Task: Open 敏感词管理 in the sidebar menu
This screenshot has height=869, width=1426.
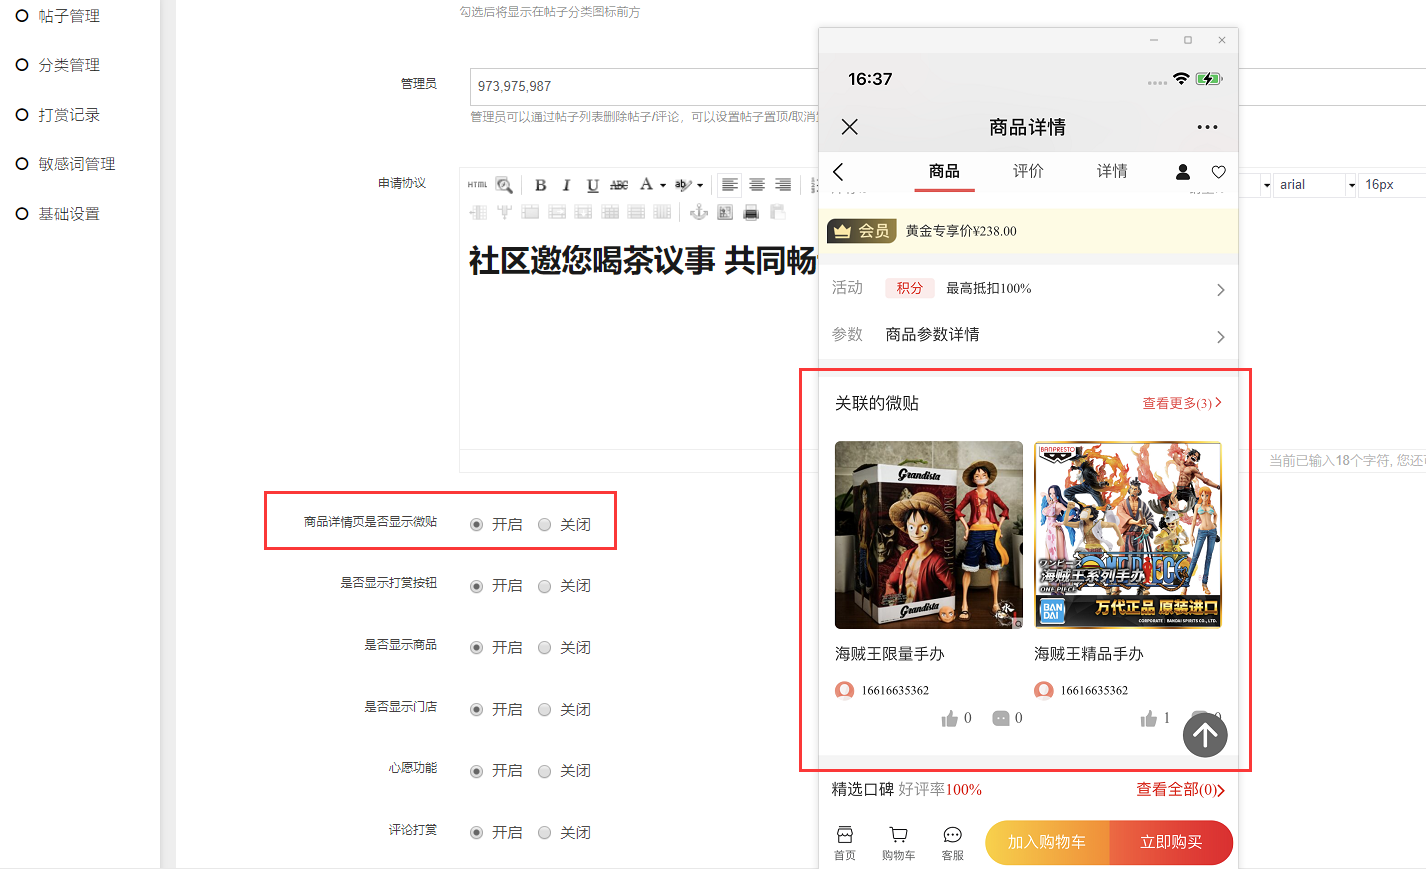Action: point(77,164)
